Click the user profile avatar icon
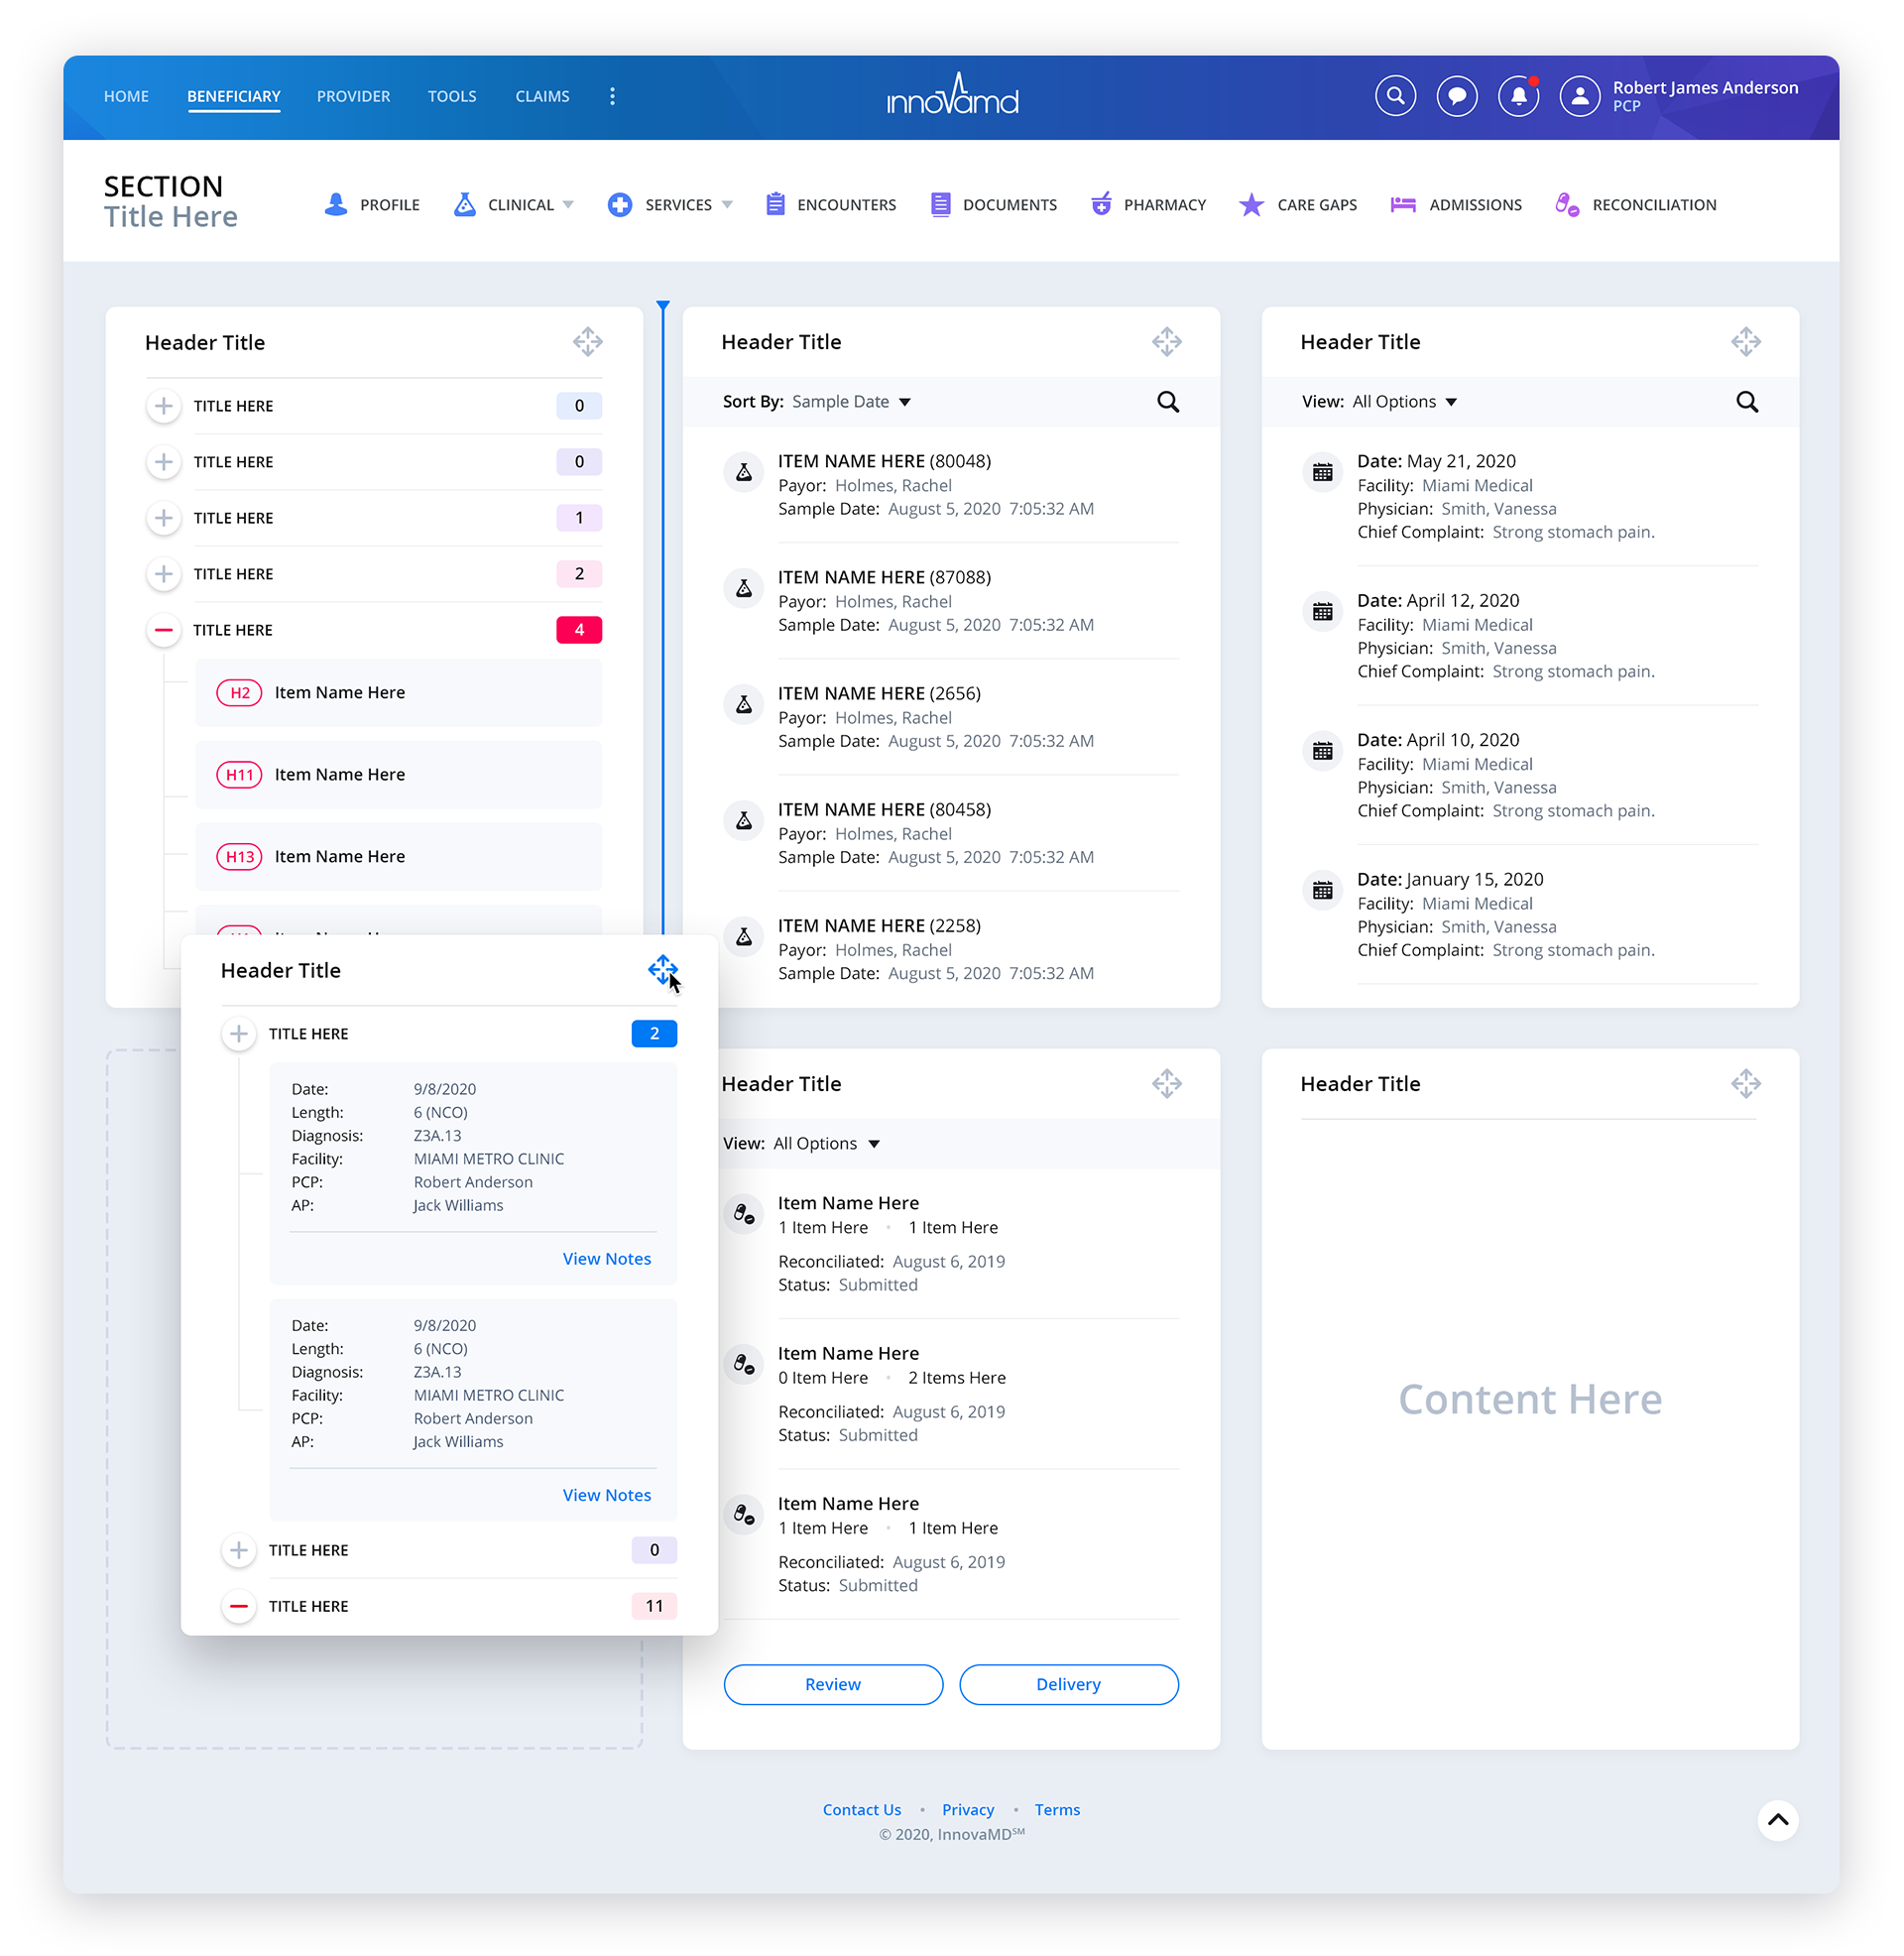 [1579, 96]
